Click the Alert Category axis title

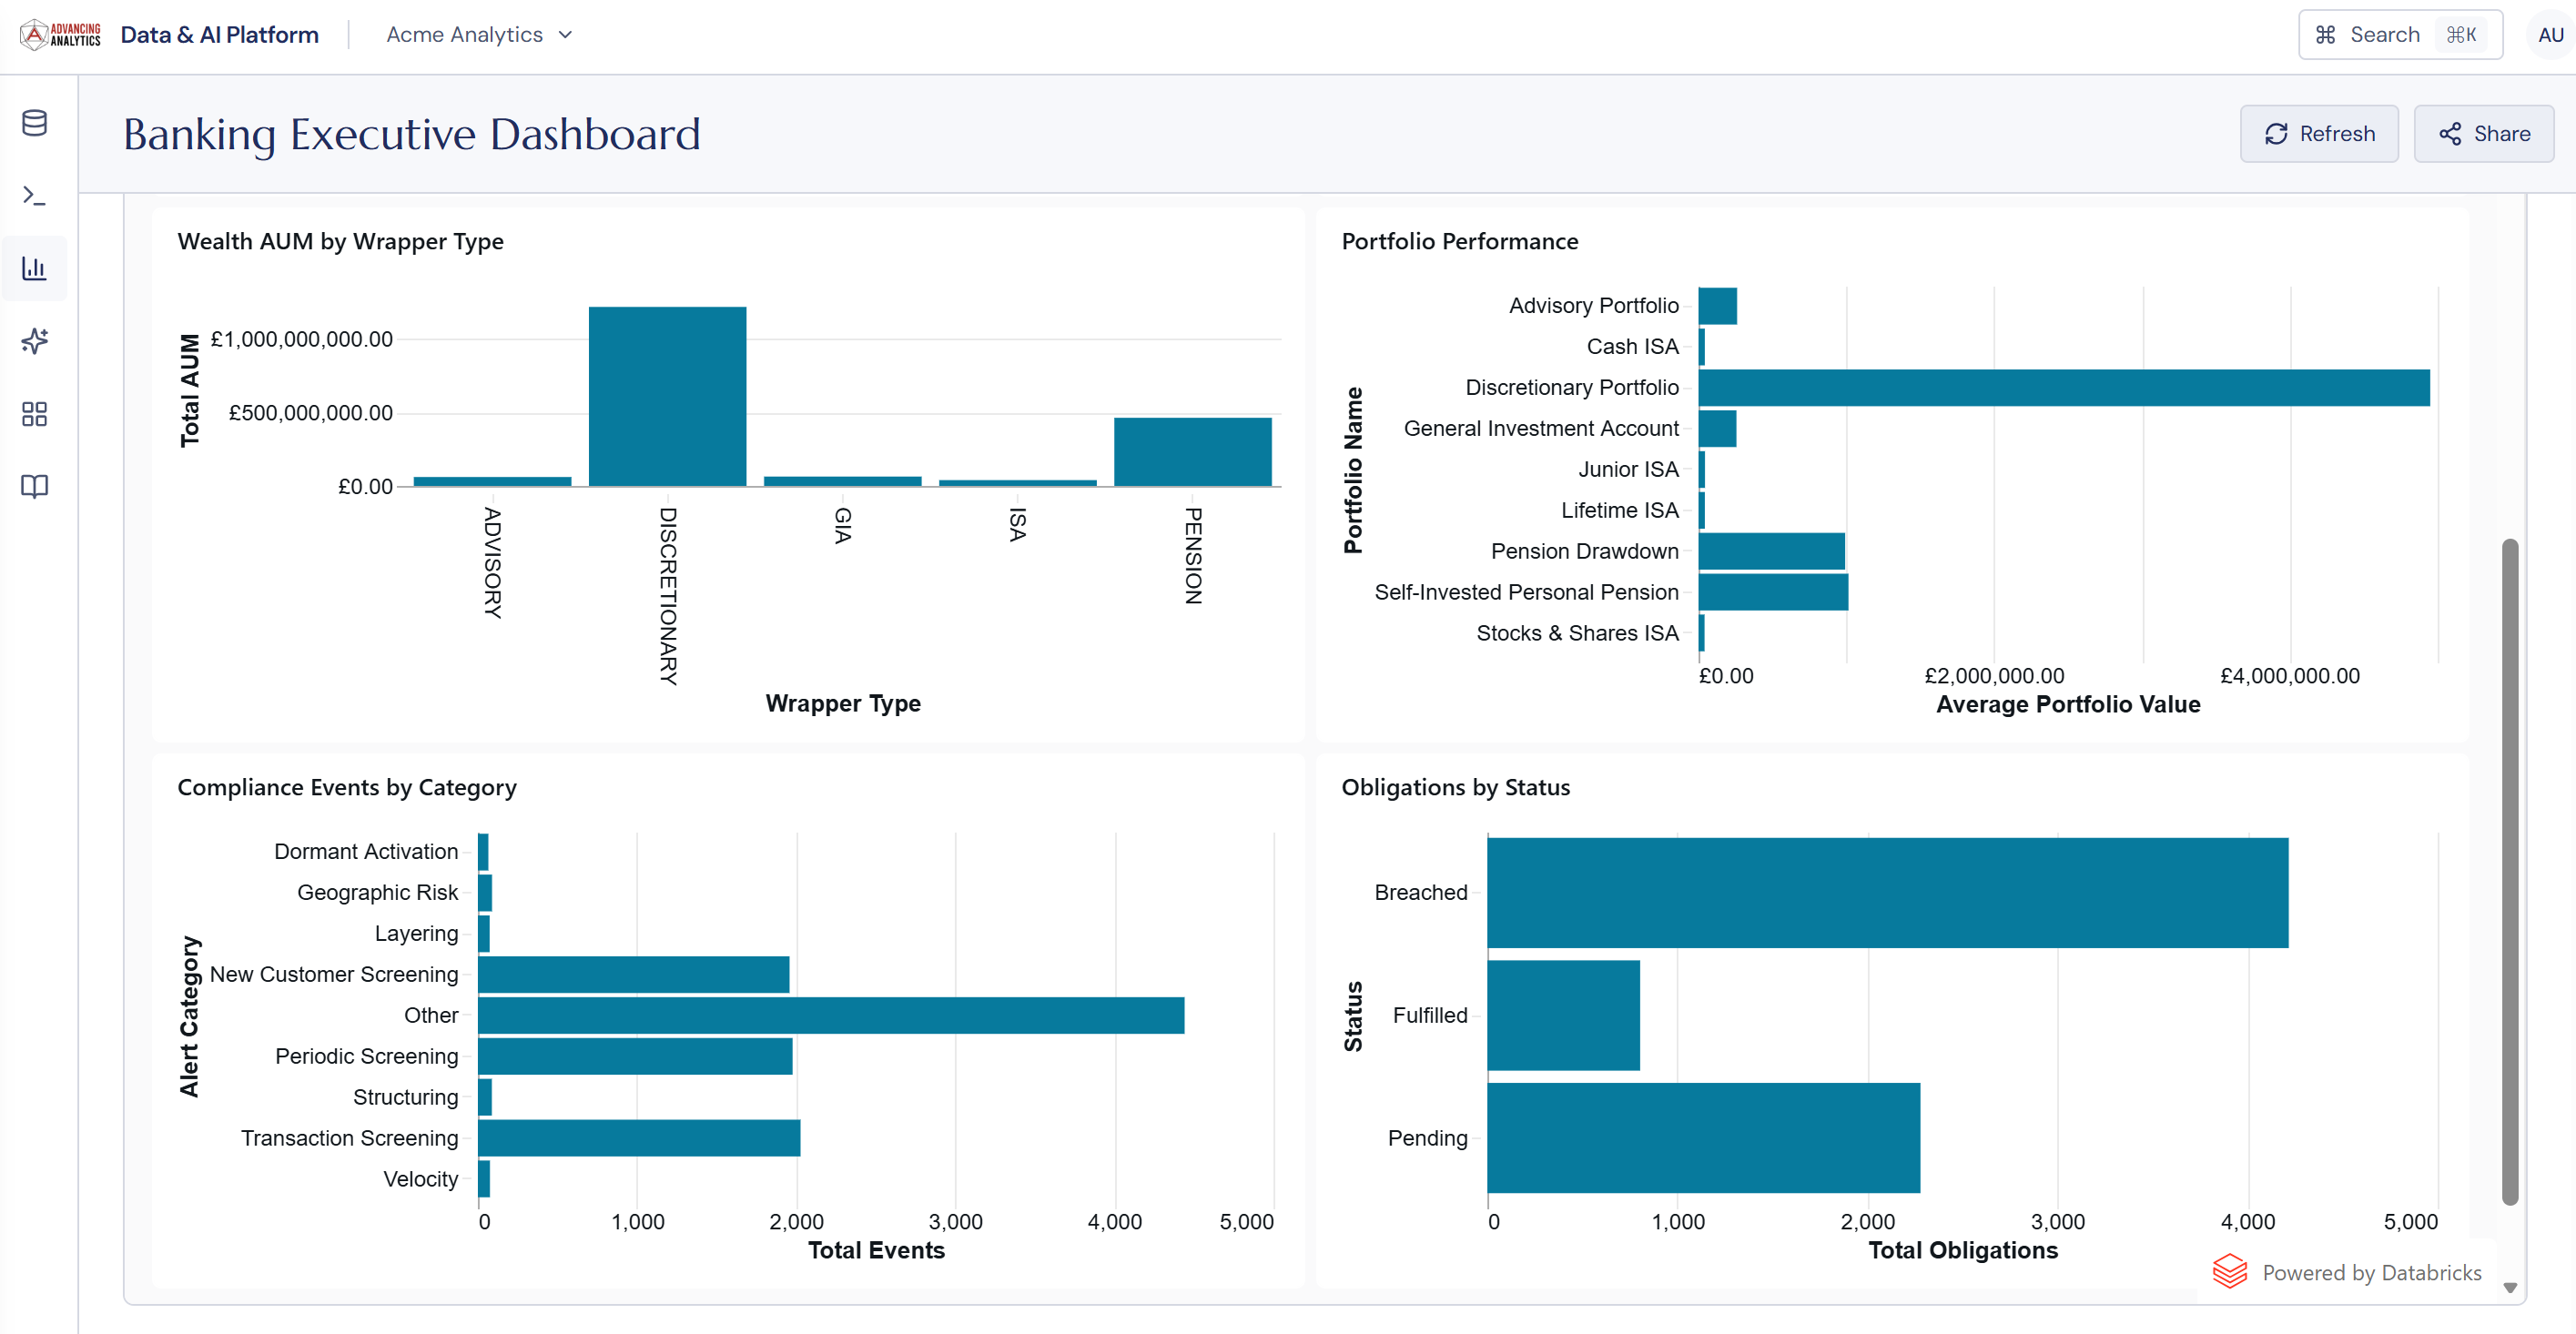[189, 1016]
